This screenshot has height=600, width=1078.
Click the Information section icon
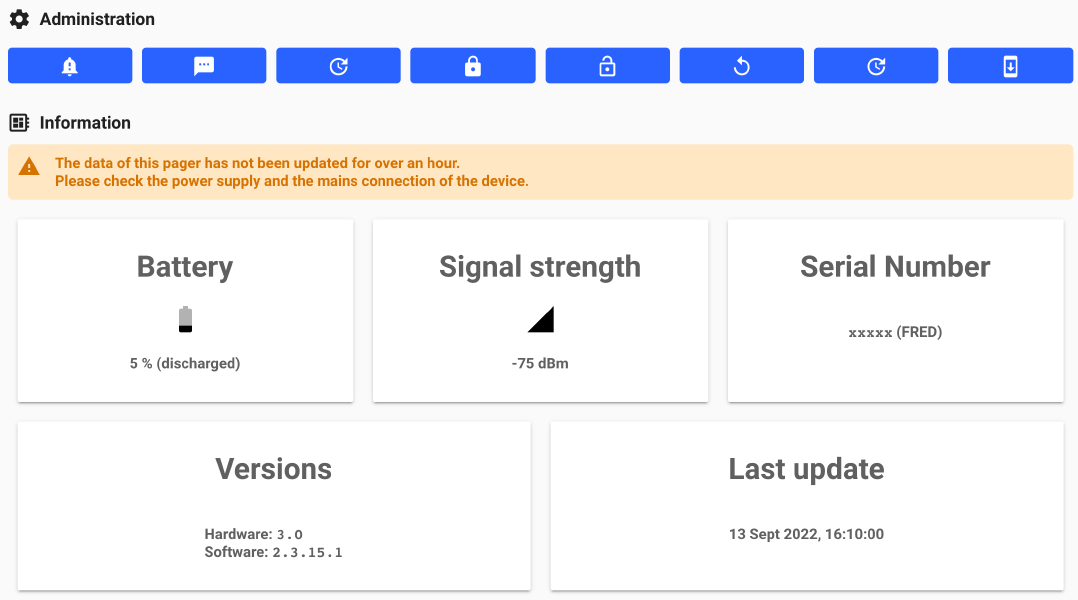19,123
